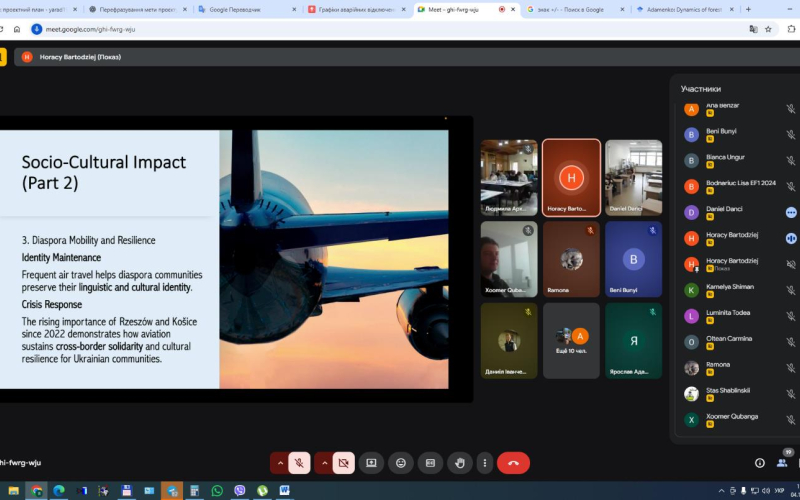Open more options three-dot menu
Screen dimensions: 800x500
click(484, 463)
